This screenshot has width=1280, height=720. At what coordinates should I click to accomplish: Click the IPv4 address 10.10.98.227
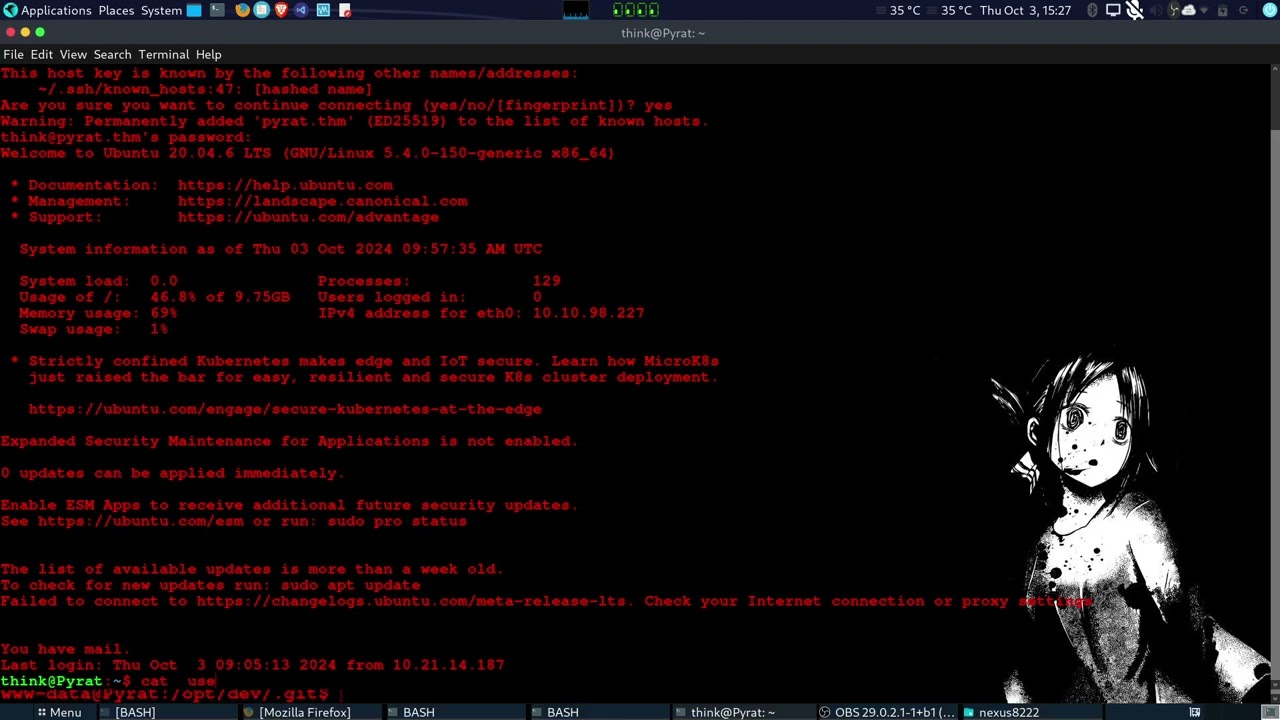pos(588,313)
